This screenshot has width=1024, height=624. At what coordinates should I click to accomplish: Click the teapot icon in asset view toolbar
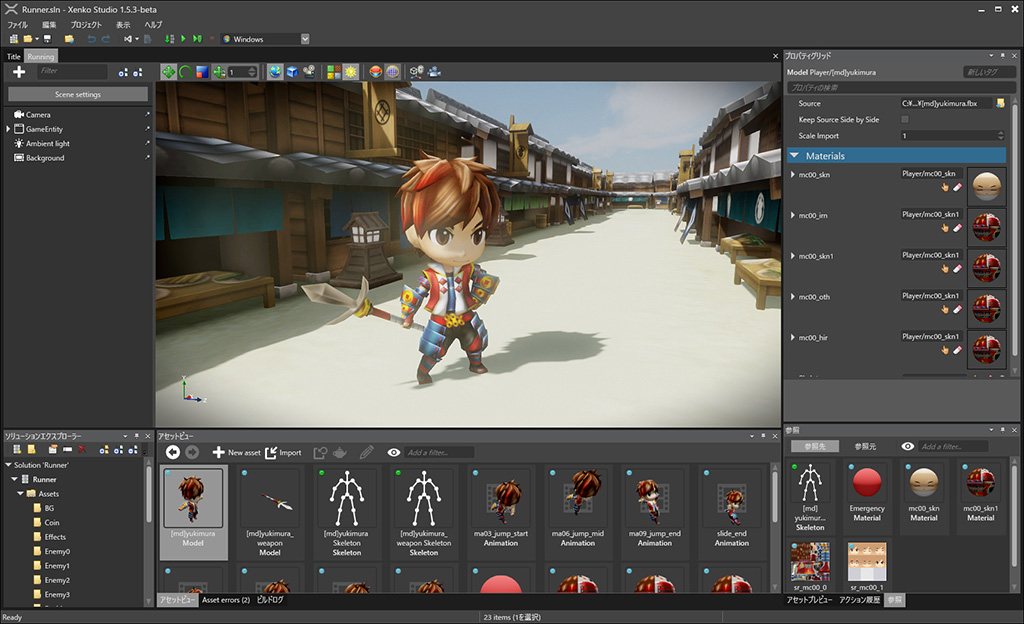(340, 452)
